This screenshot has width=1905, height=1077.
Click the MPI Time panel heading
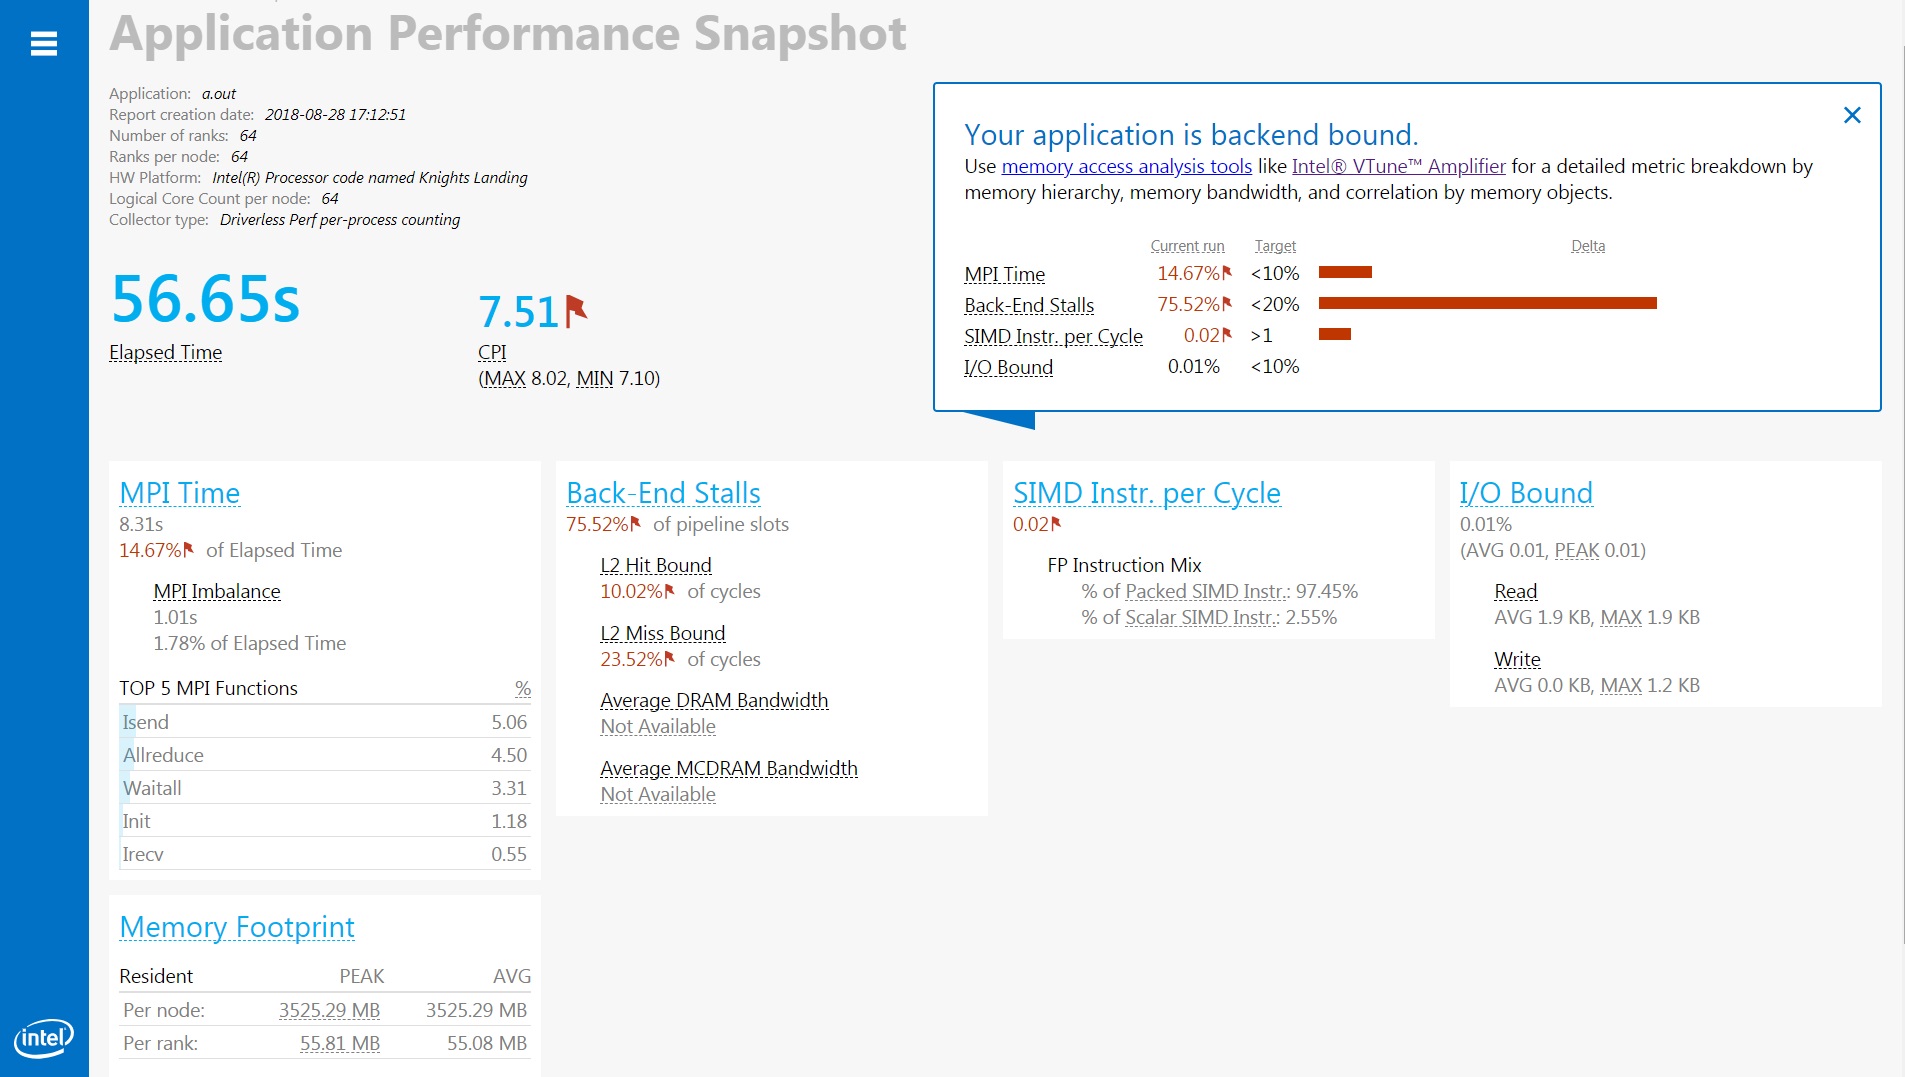(x=180, y=493)
